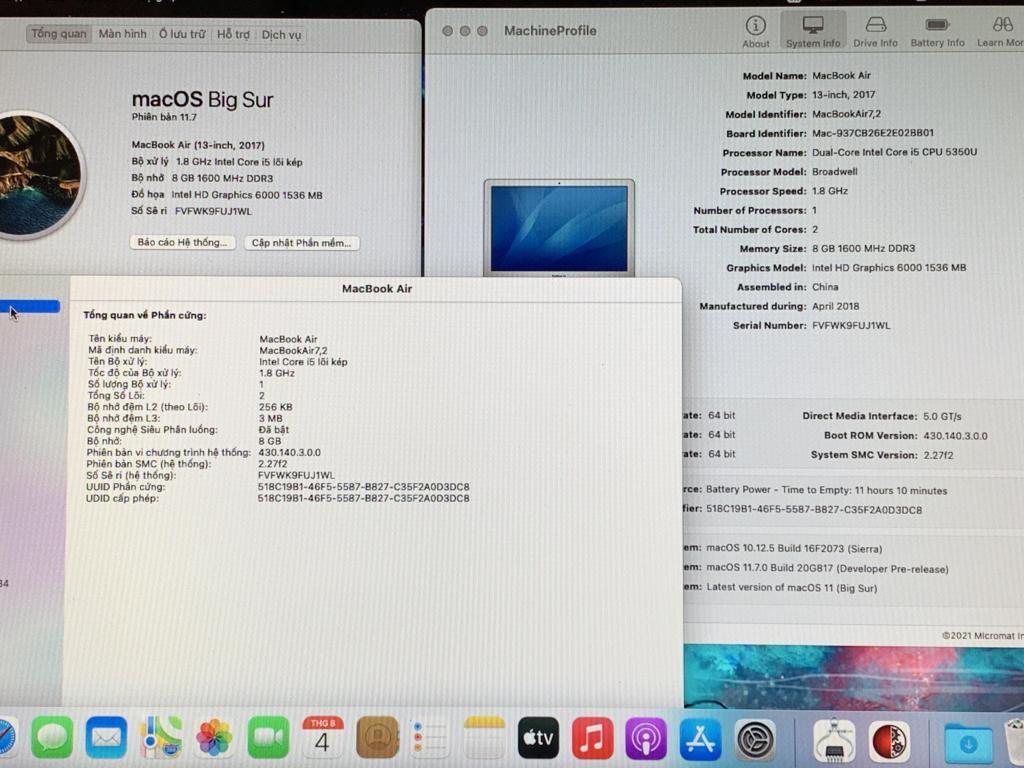Click Boot ROM Version "430.140.3.0.0" in MachineProfile
The width and height of the screenshot is (1024, 768).
point(955,436)
